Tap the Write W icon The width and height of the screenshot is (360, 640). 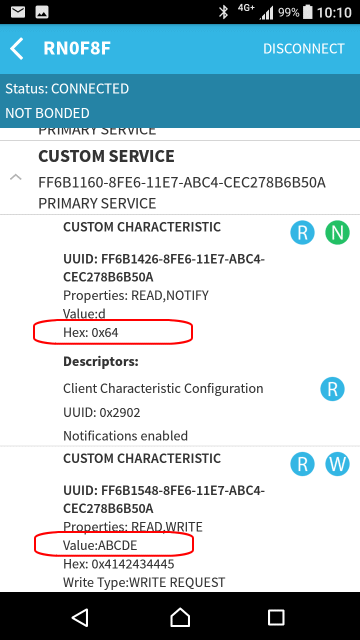[337, 464]
